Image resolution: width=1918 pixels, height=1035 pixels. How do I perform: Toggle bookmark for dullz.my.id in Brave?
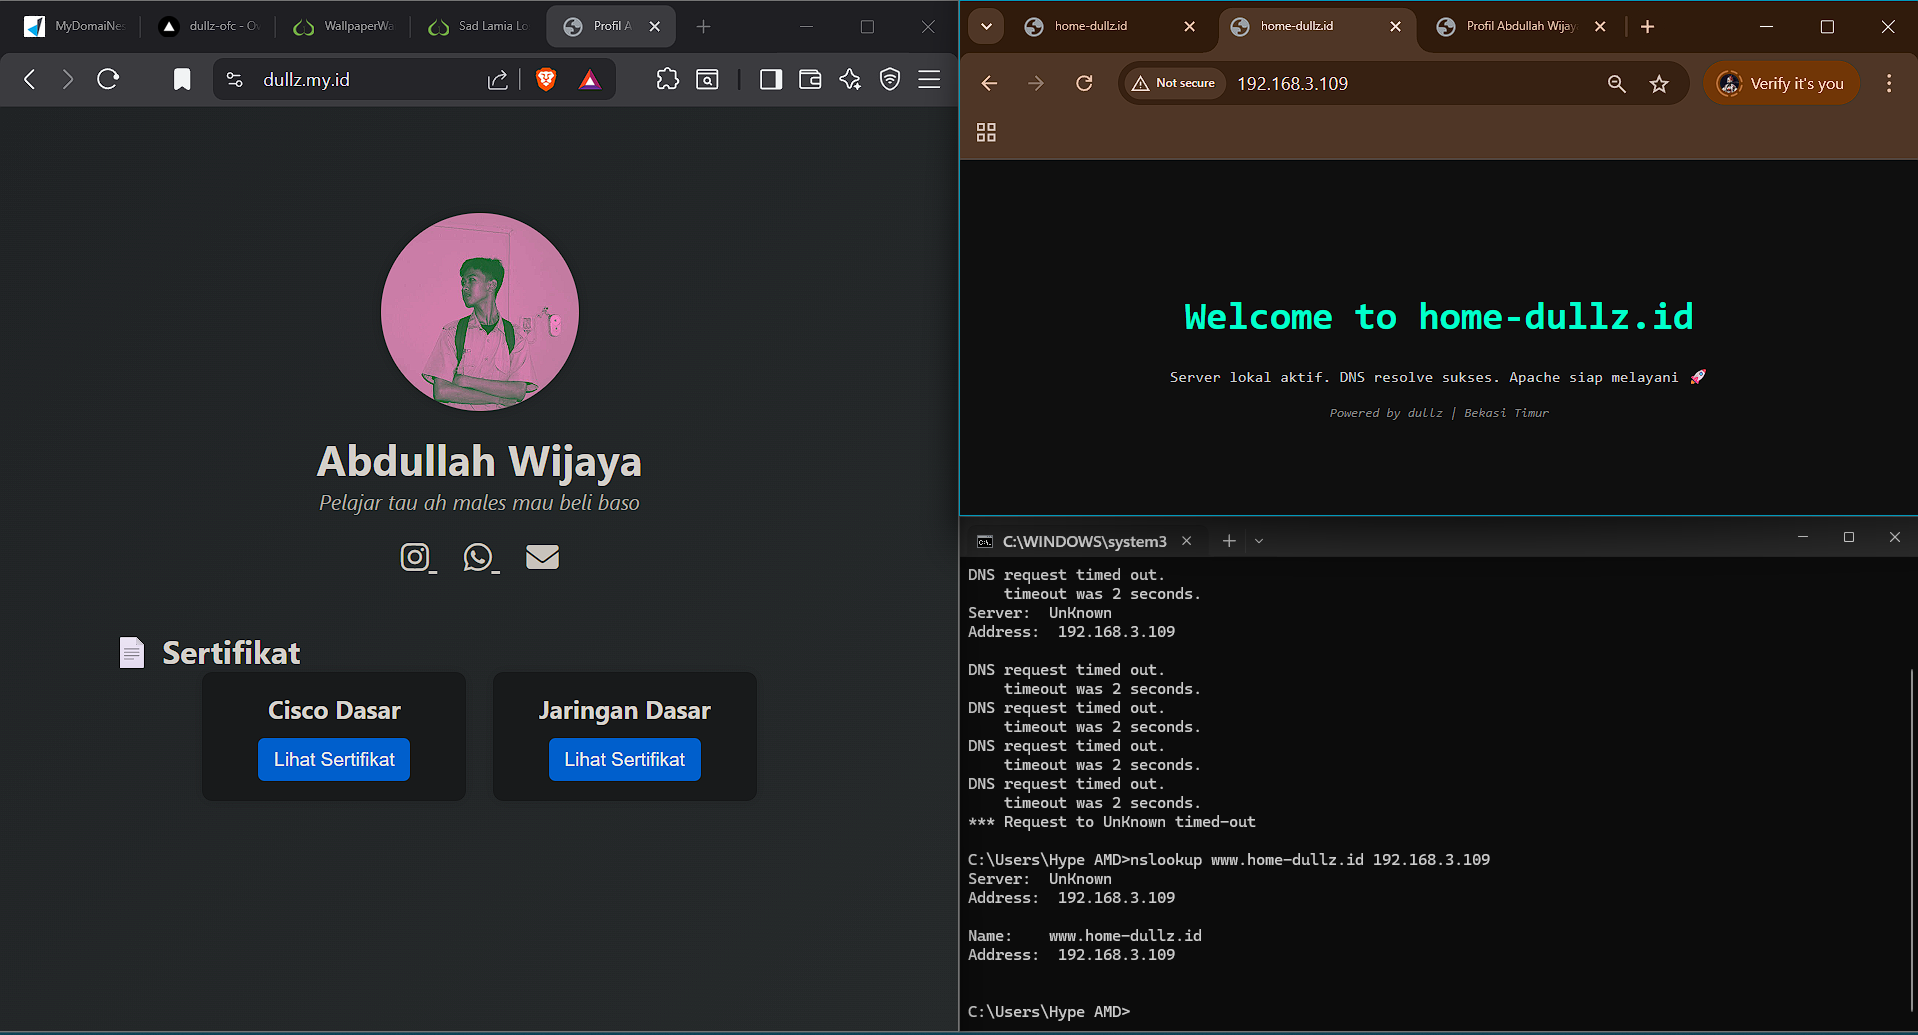click(x=182, y=80)
